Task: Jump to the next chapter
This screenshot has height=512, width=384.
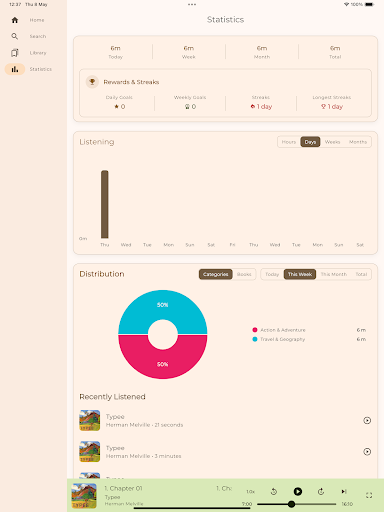Action: coord(344,491)
